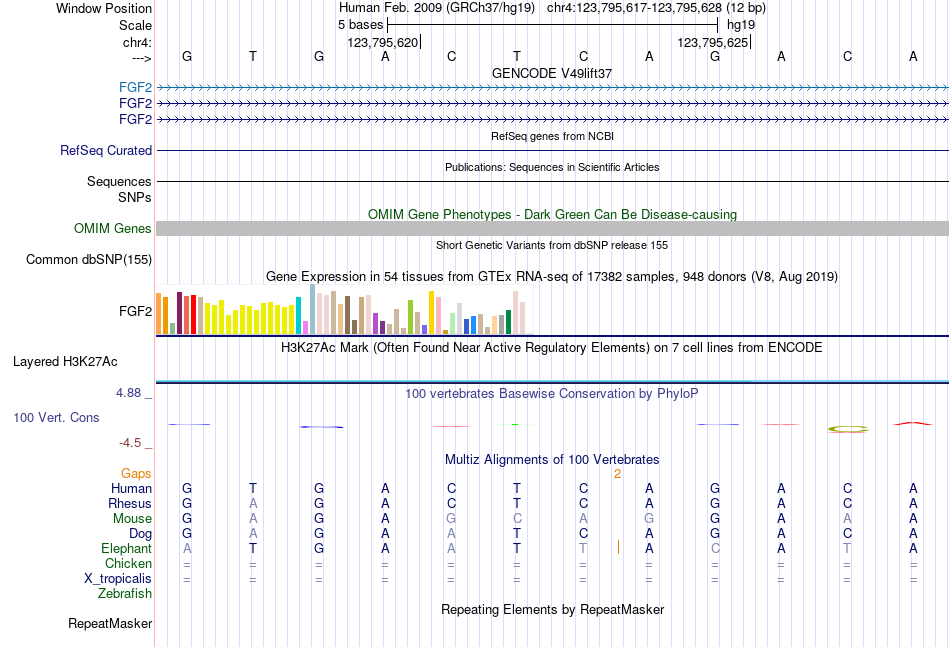Click the 5 bases scale label
This screenshot has width=950, height=647.
tap(360, 25)
